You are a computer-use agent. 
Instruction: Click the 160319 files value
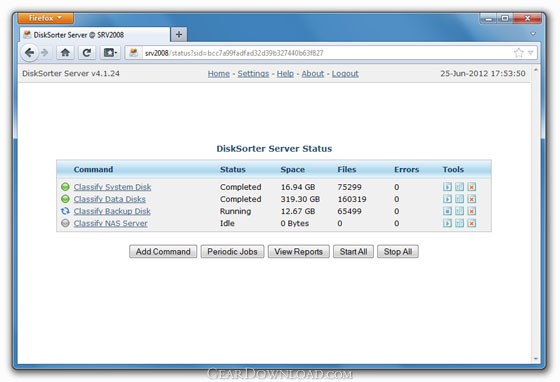pos(352,199)
